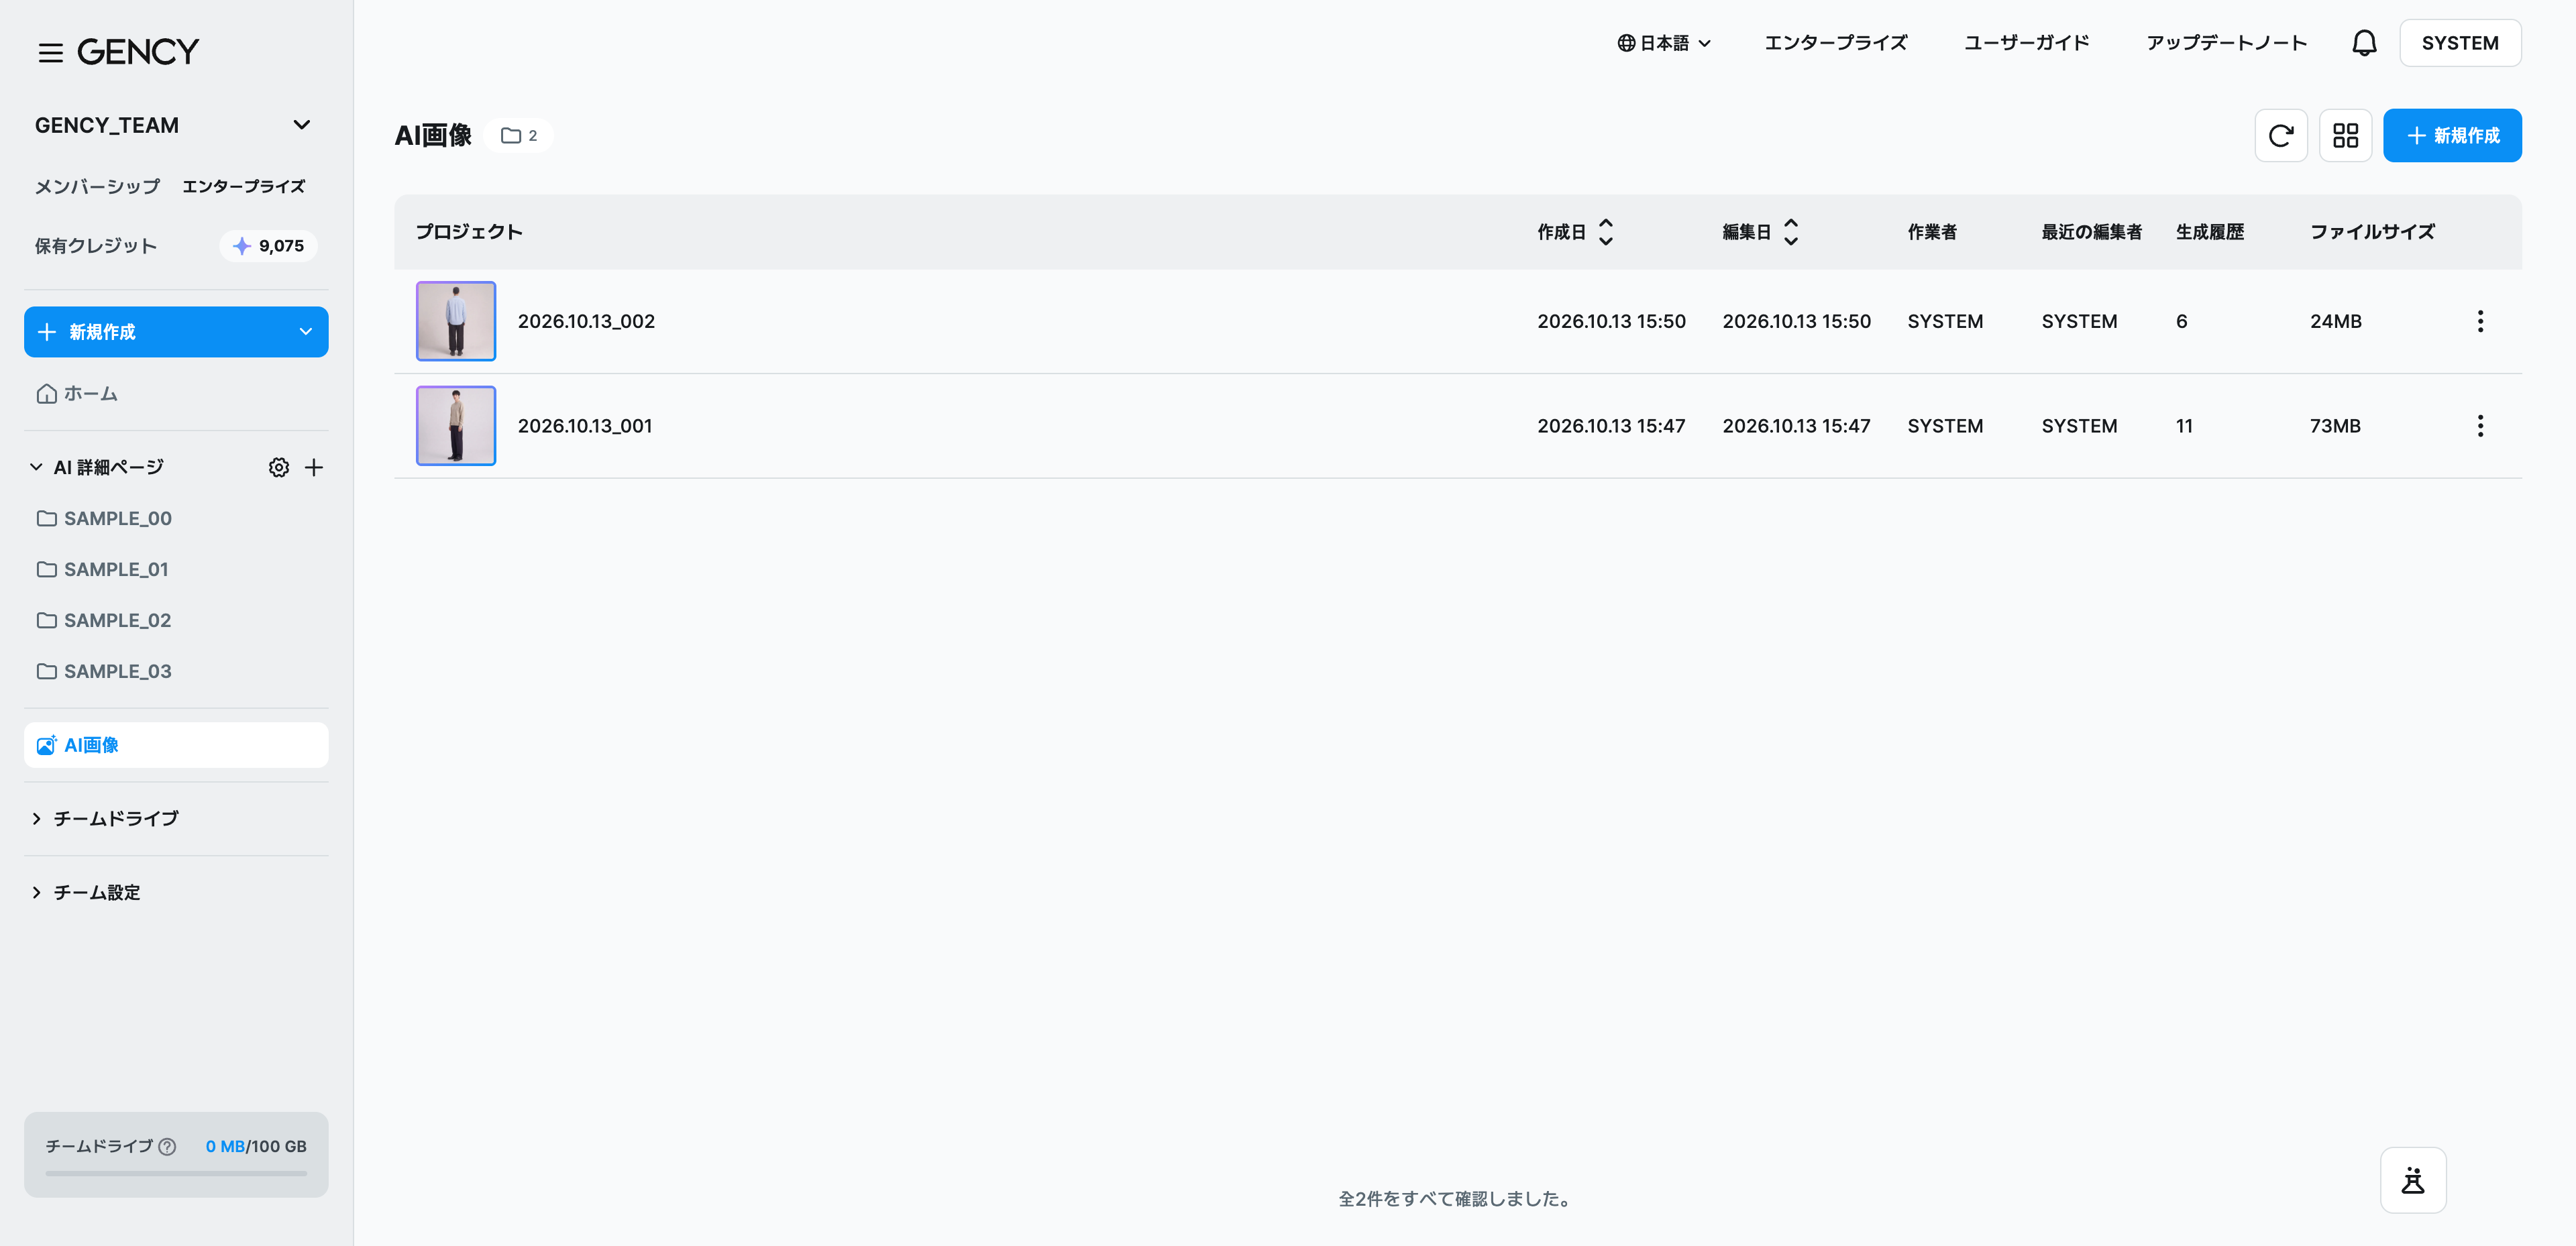2576x1246 pixels.
Task: Open settings gear for AI 詳細ページ
Action: click(279, 467)
